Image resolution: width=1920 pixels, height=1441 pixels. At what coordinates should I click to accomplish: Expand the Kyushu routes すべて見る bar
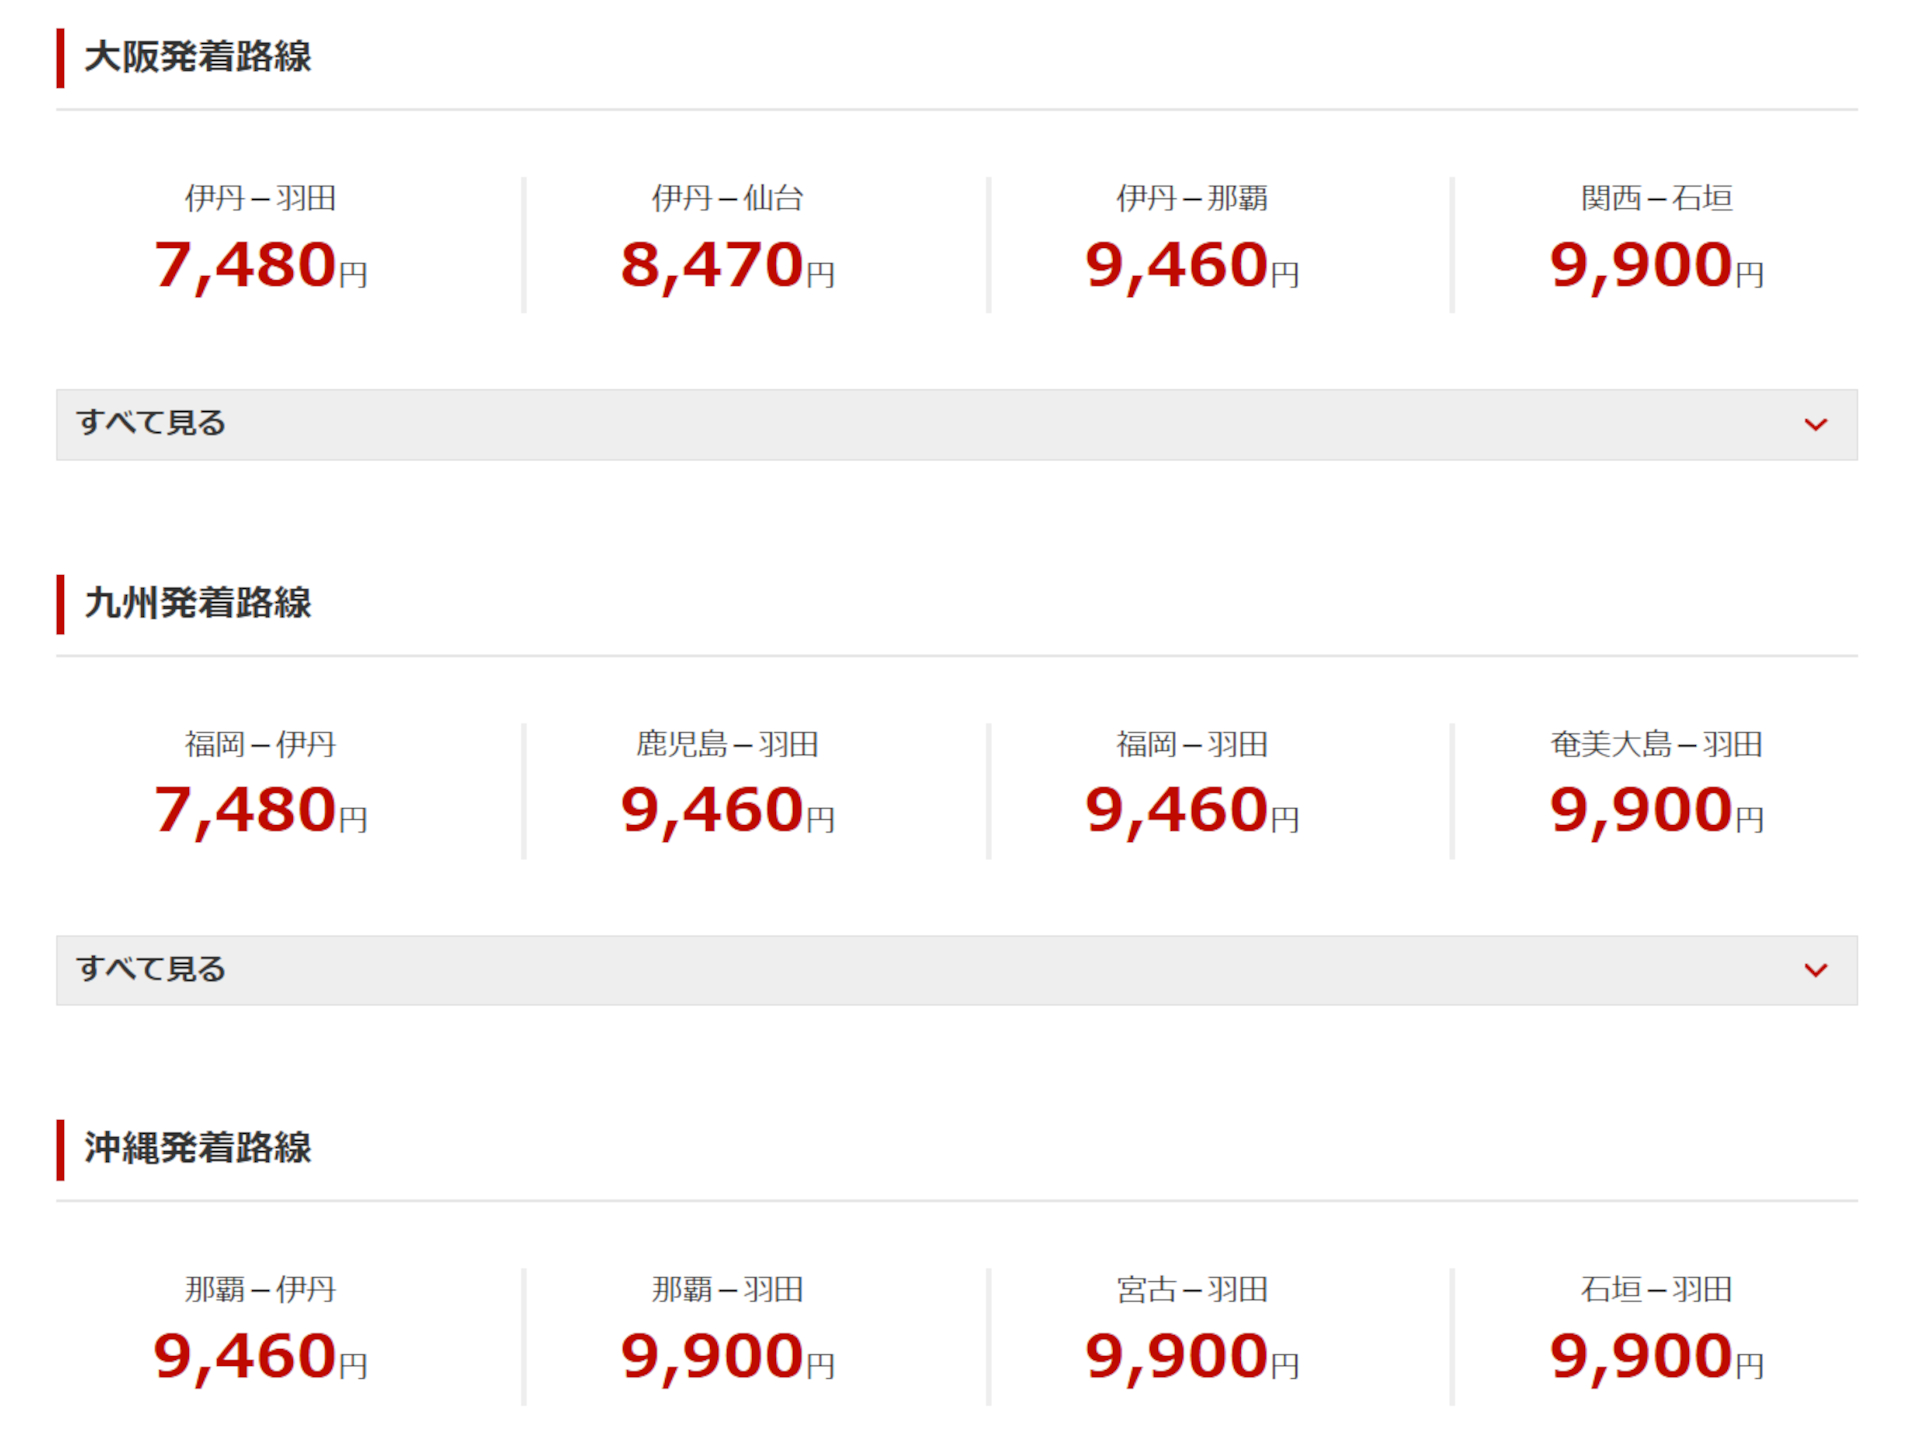point(956,970)
